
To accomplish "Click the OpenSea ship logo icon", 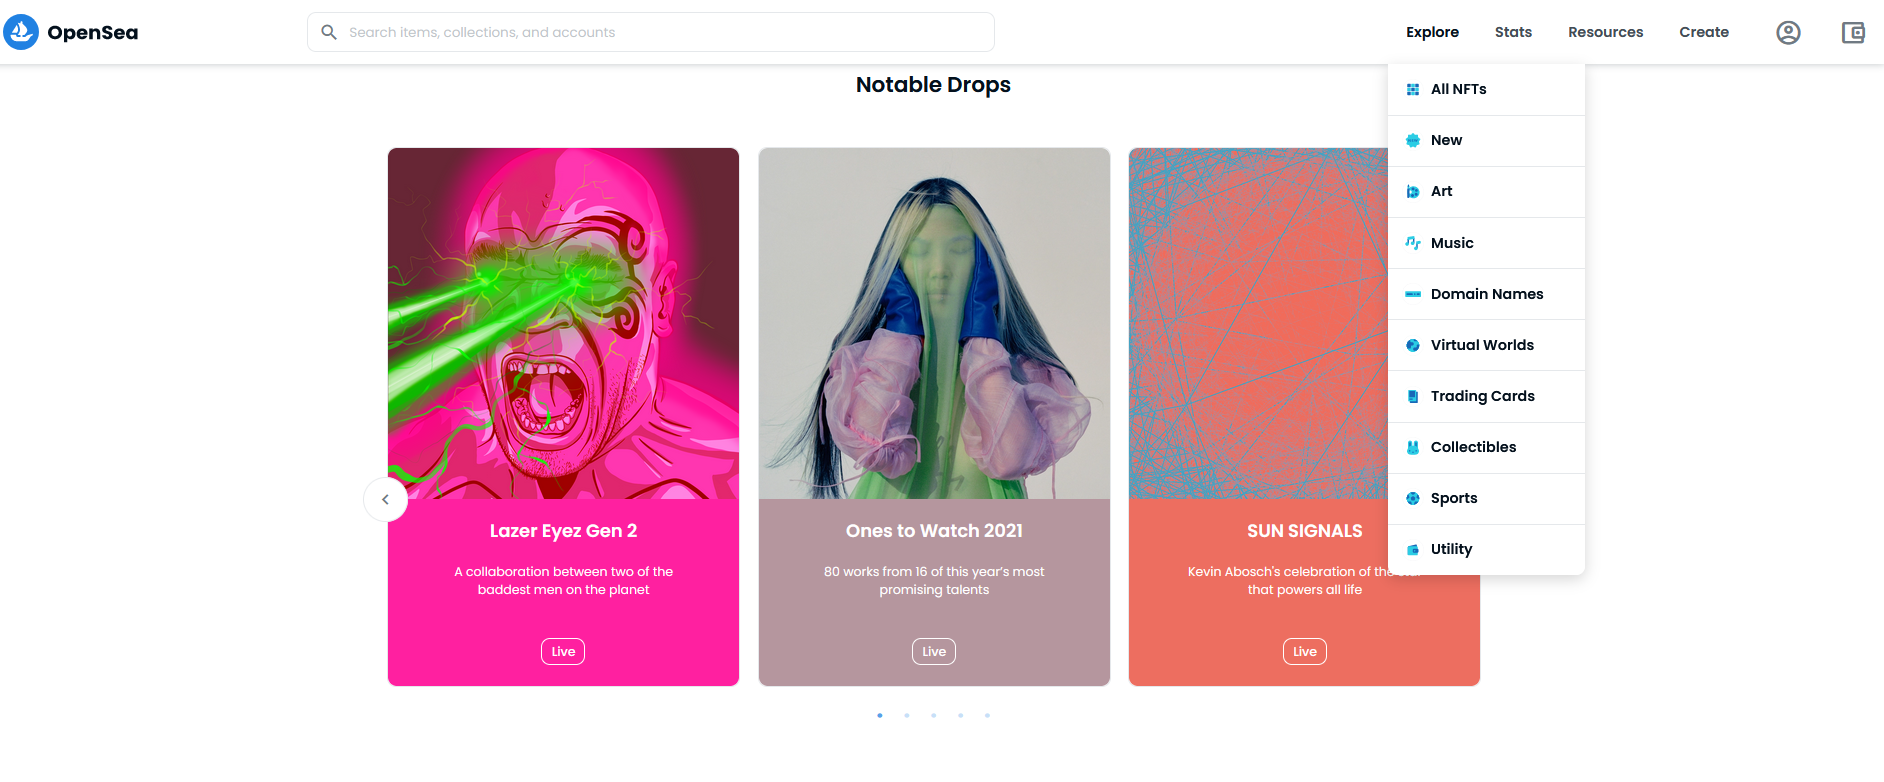I will click(x=21, y=32).
